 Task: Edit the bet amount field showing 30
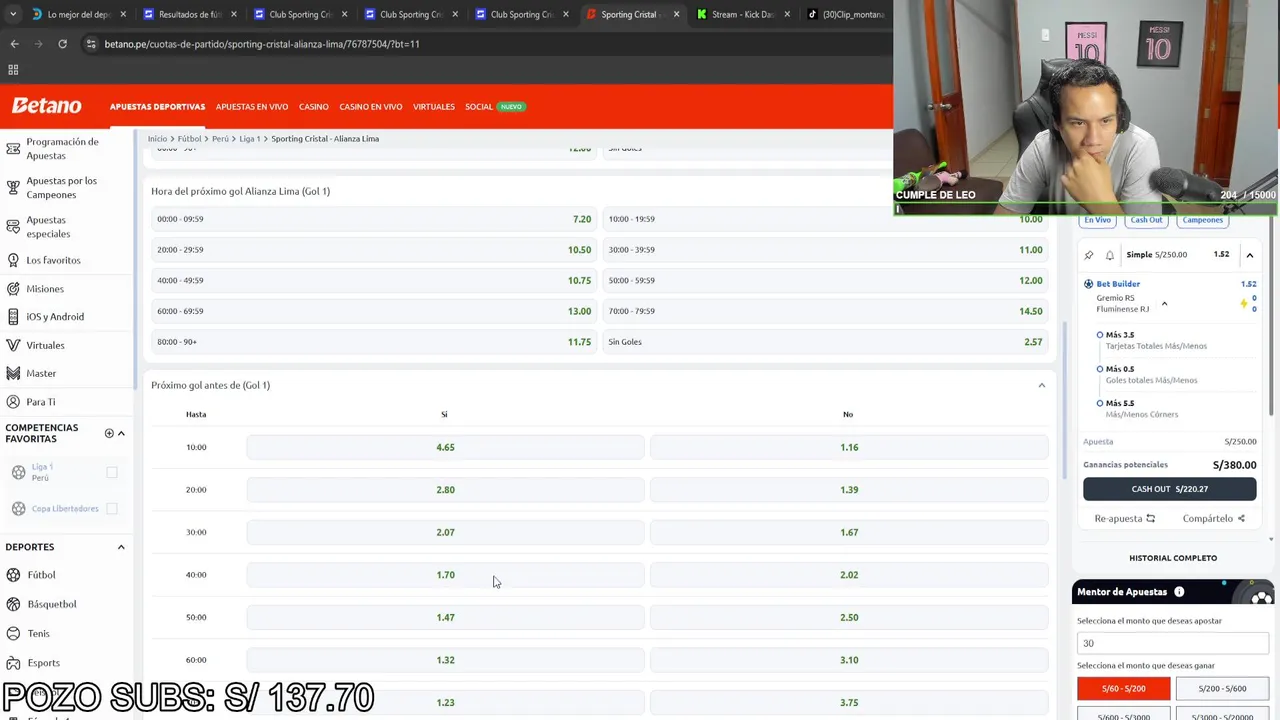[1173, 643]
